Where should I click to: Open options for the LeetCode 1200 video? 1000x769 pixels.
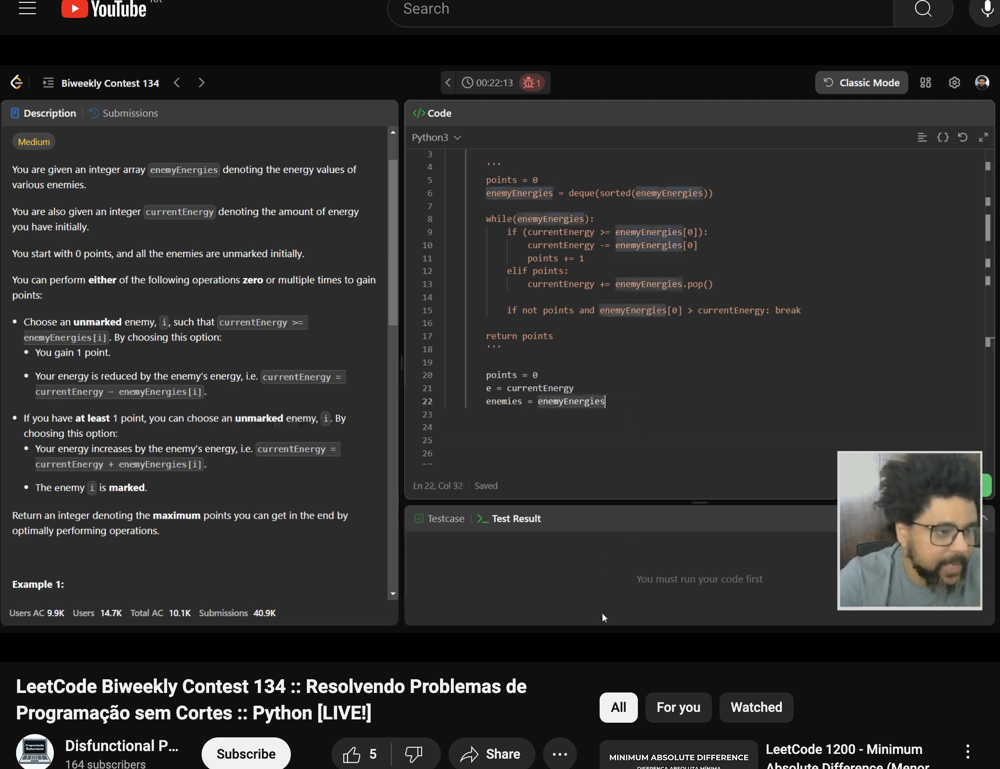pos(967,751)
